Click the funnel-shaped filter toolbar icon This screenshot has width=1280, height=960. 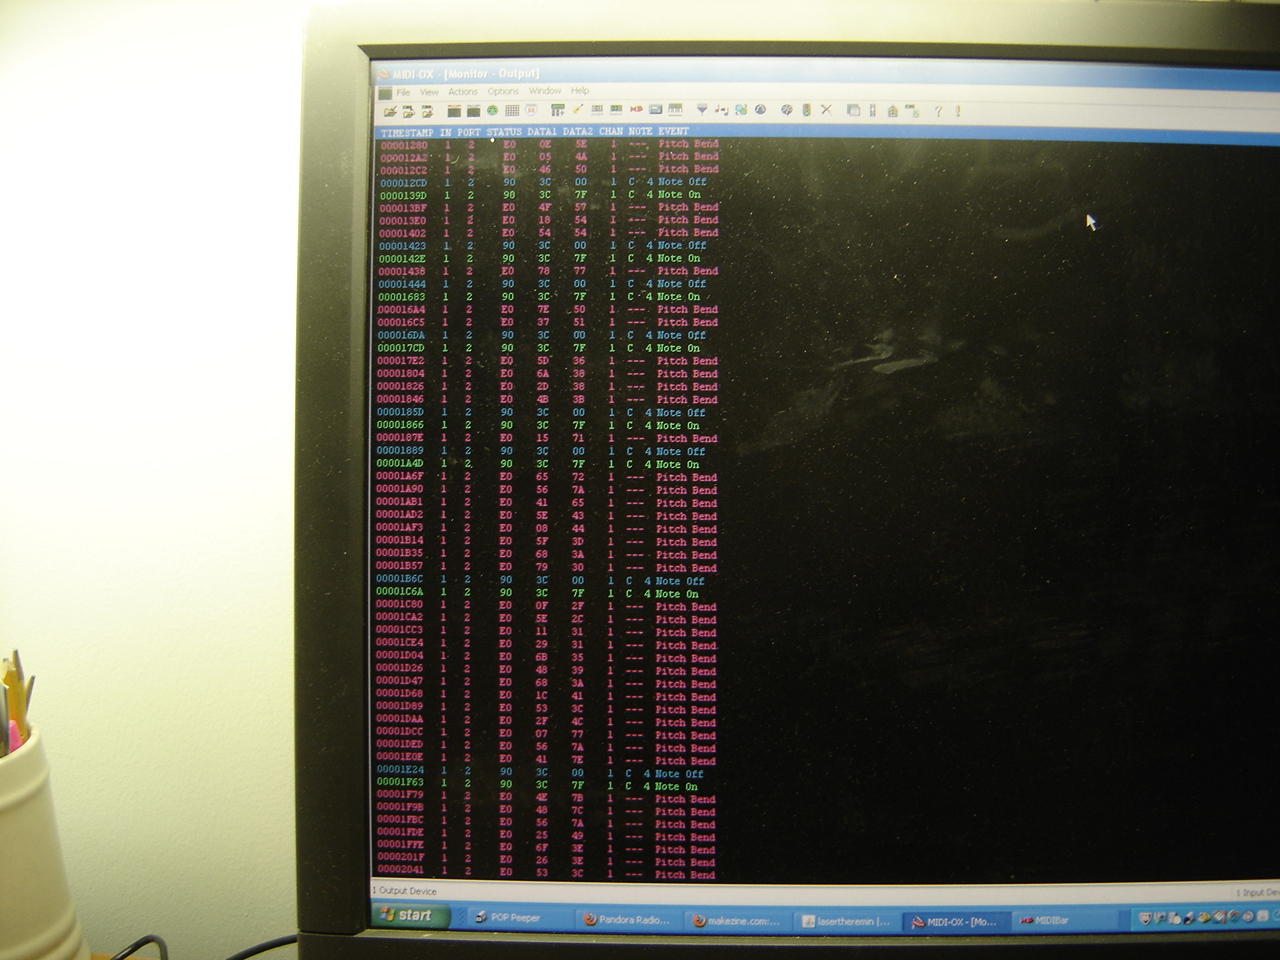[x=702, y=109]
